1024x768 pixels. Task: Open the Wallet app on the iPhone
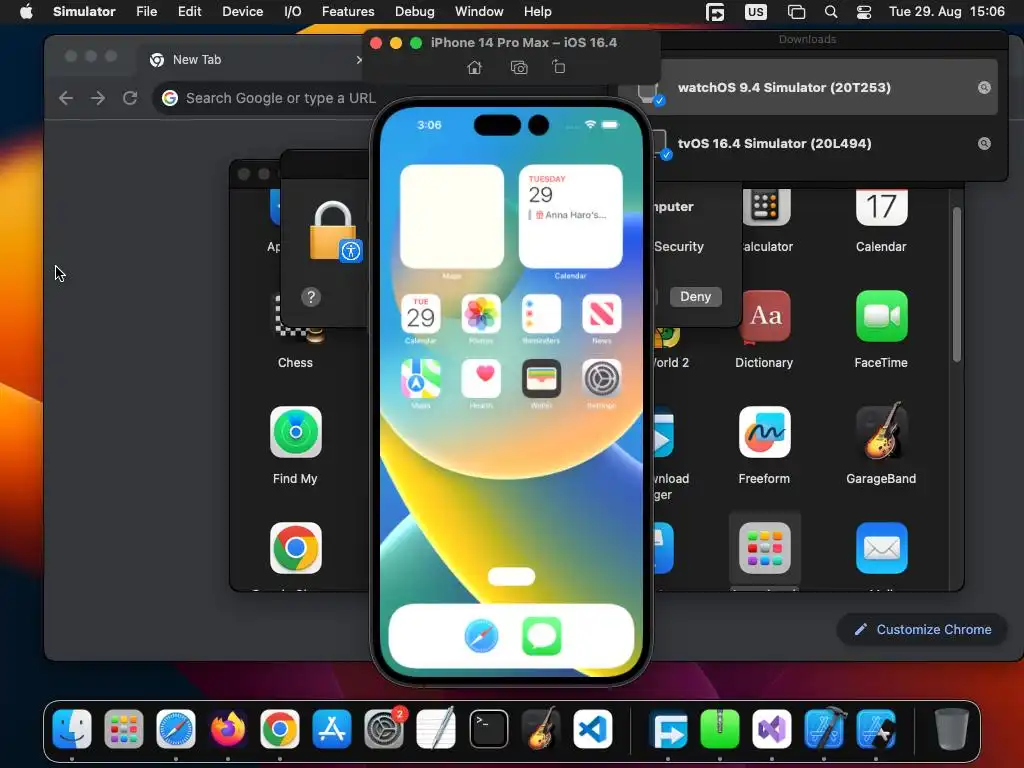(541, 379)
